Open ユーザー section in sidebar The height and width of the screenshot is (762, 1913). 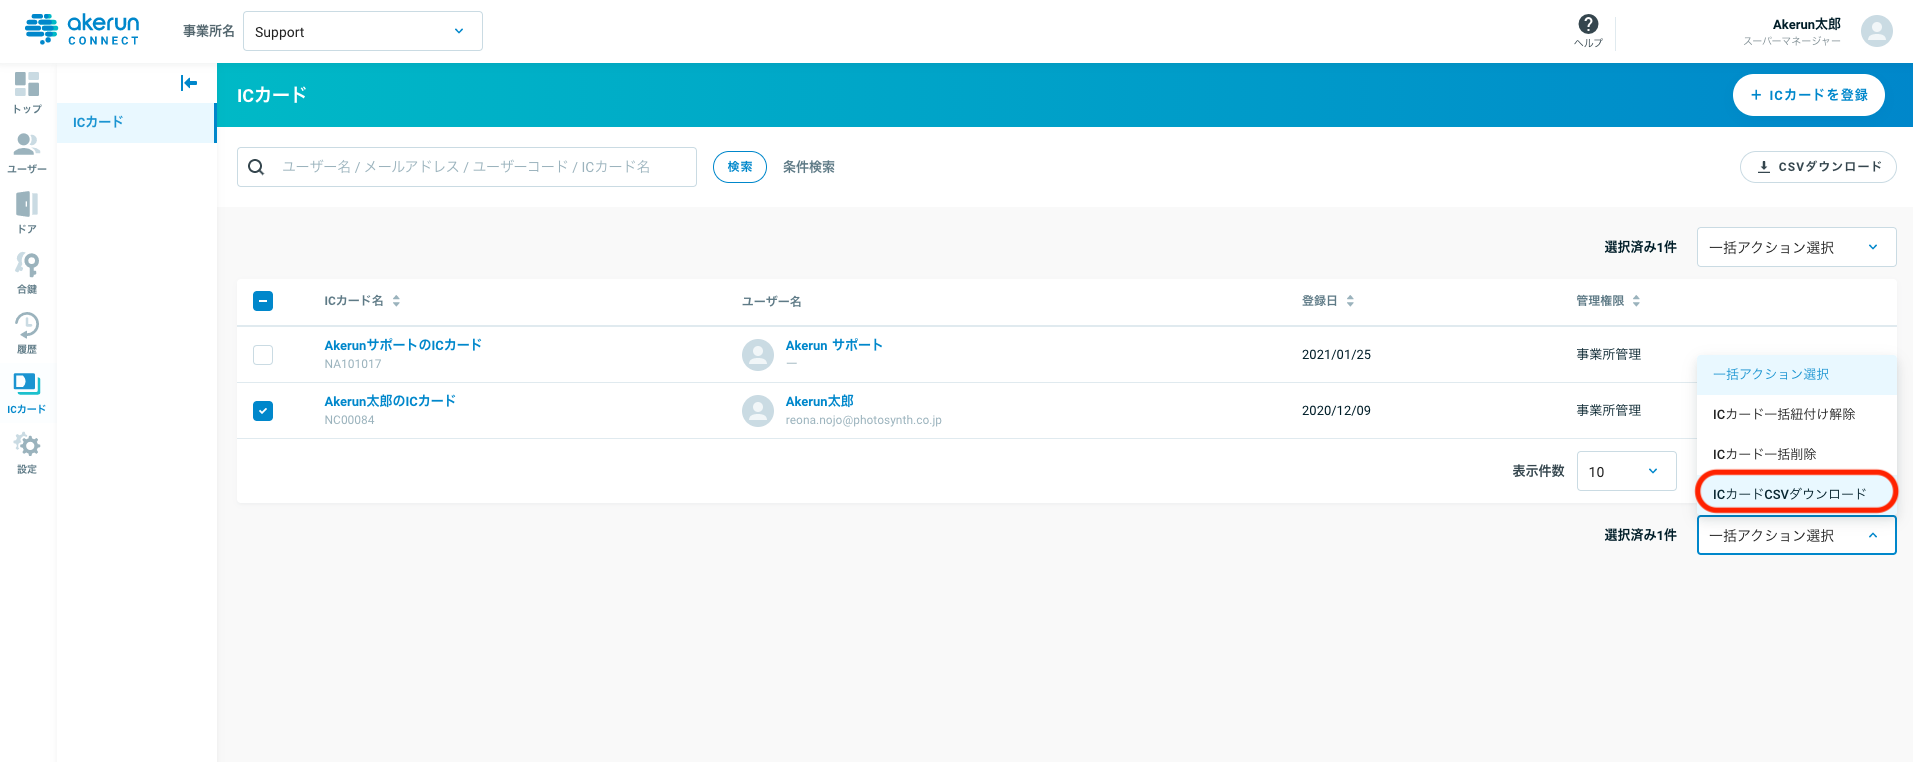27,153
